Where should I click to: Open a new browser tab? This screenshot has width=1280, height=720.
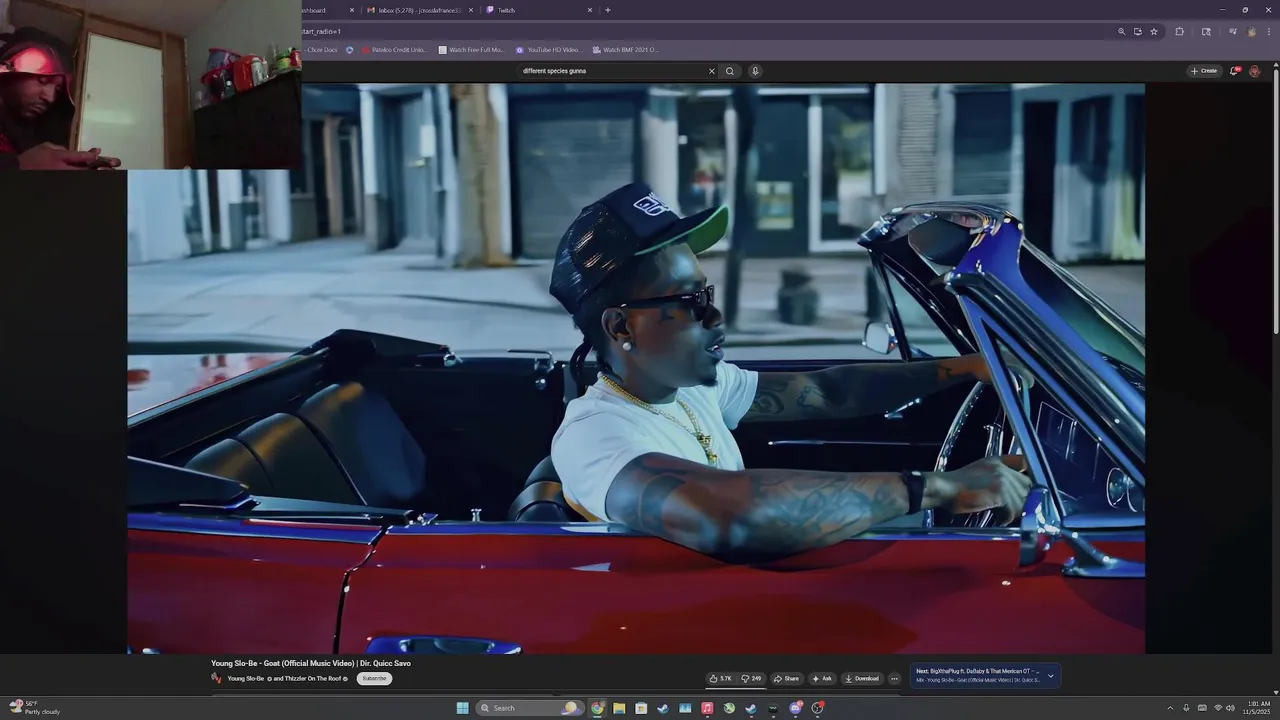(608, 10)
